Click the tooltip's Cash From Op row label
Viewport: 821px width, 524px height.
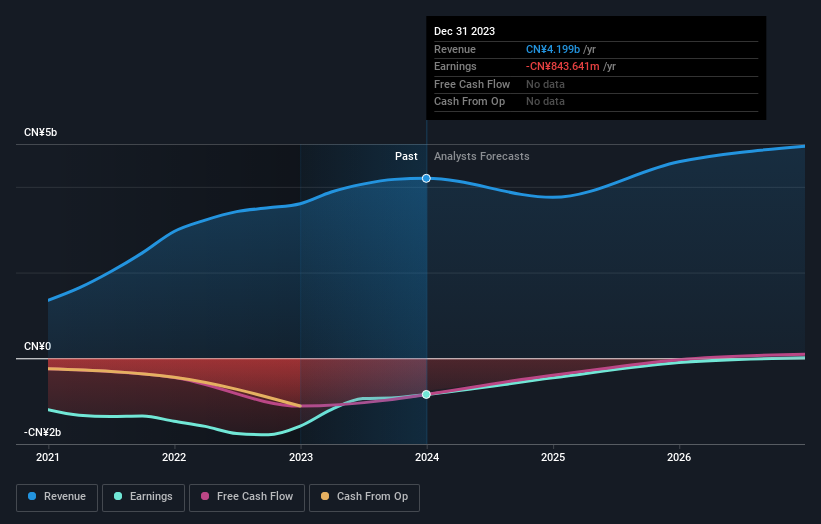coord(470,102)
